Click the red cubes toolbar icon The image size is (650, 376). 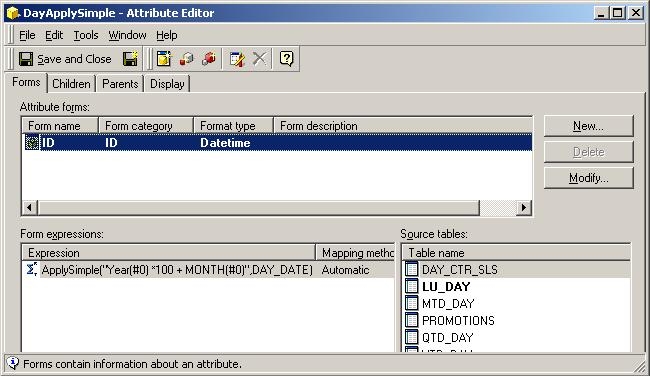pyautogui.click(x=209, y=59)
